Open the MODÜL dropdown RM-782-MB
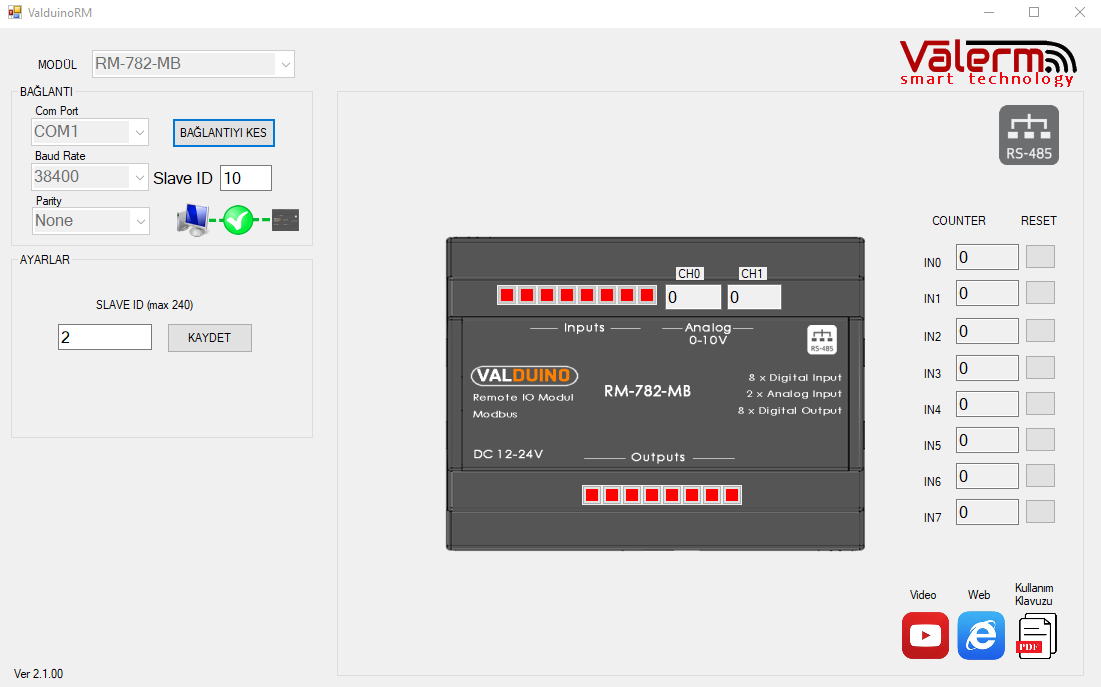Image resolution: width=1101 pixels, height=687 pixels. [193, 64]
